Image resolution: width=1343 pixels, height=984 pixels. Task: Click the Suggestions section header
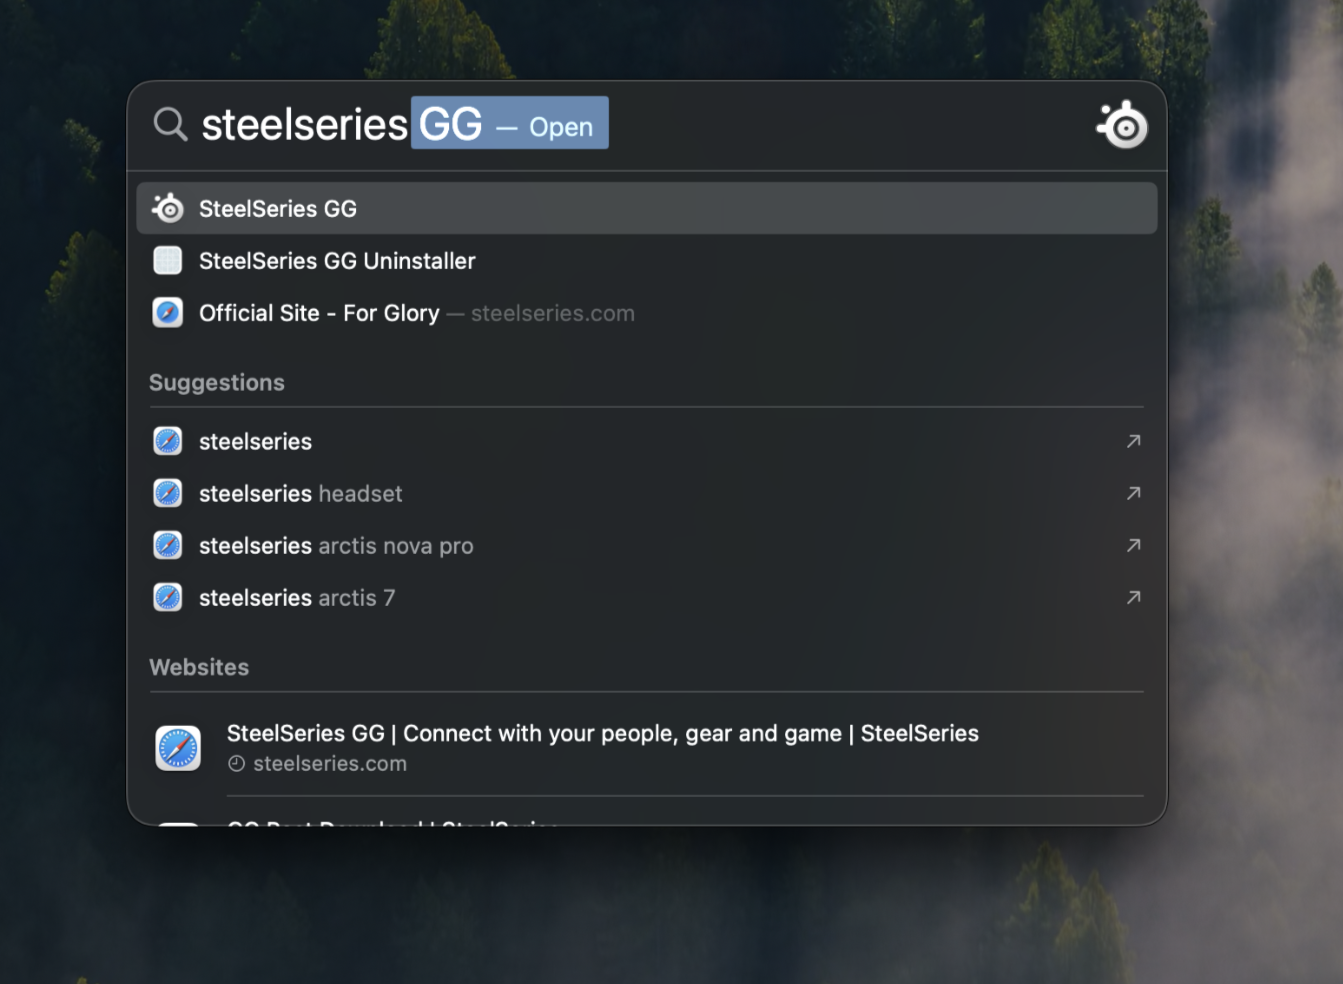[217, 383]
